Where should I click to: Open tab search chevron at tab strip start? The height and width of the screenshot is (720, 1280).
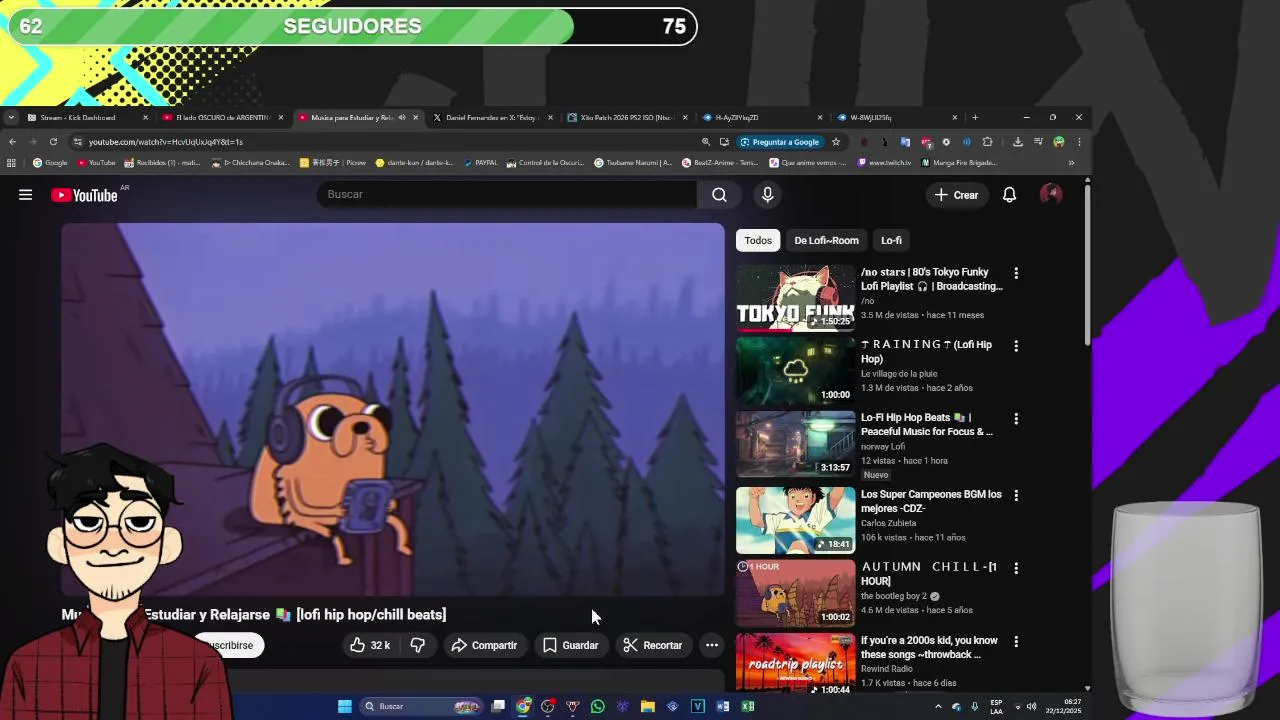click(x=11, y=117)
